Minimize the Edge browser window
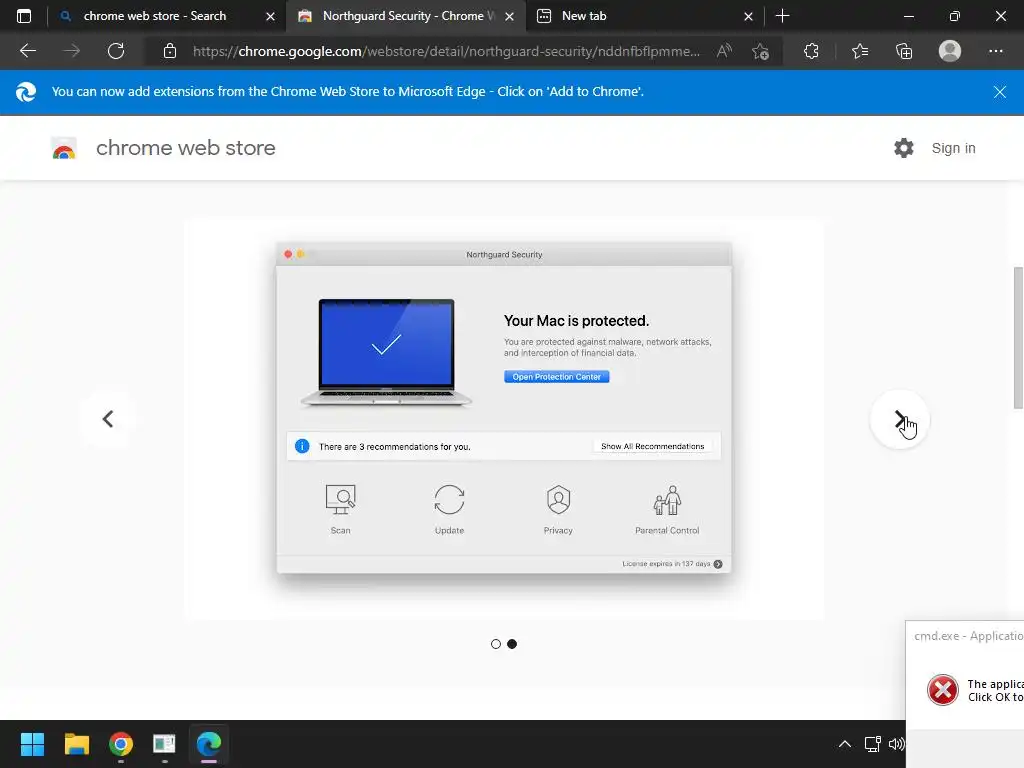 (908, 16)
